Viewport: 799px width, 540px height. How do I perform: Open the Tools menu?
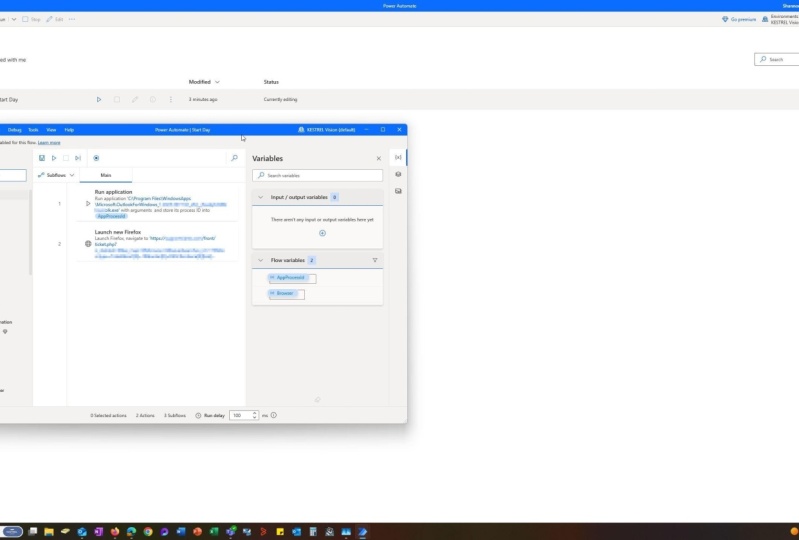[x=33, y=130]
